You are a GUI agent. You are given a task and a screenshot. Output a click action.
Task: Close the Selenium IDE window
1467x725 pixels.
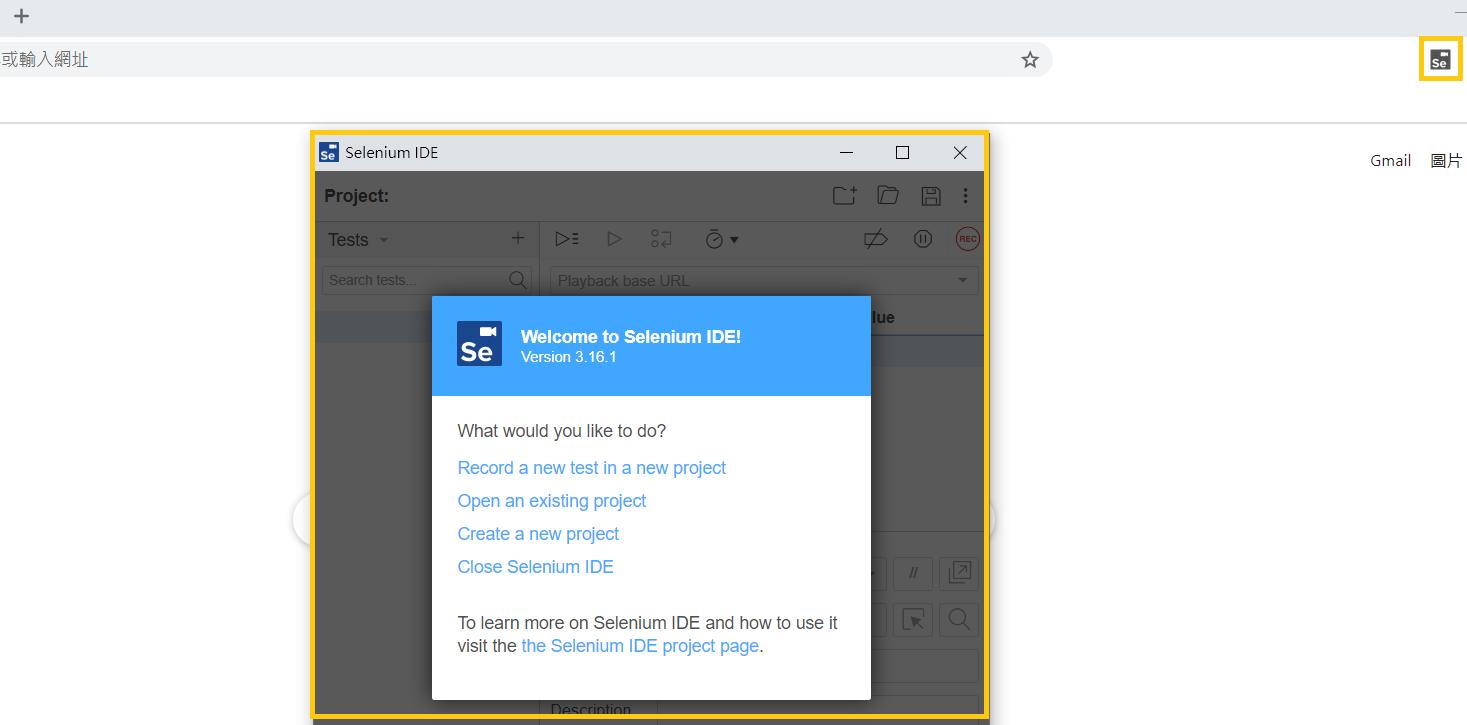pos(959,152)
